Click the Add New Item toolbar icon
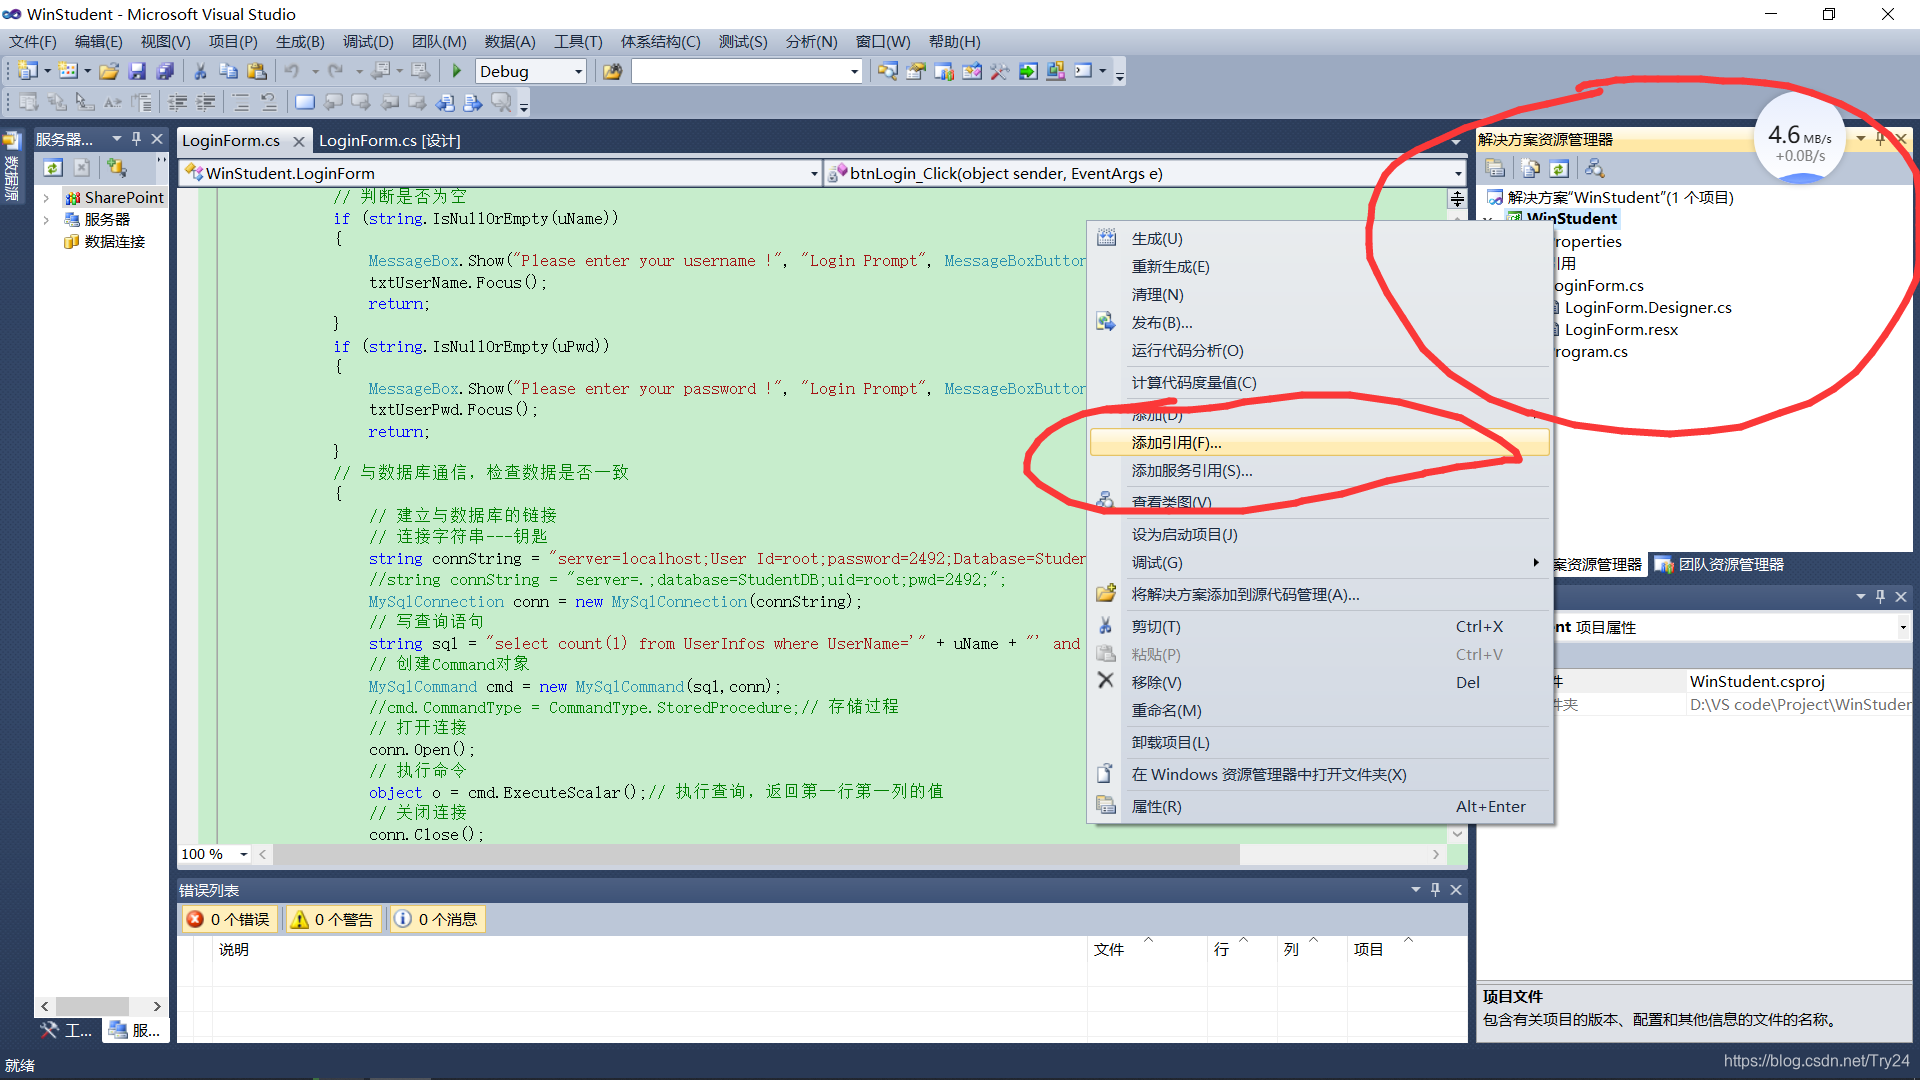Viewport: 1920px width, 1080px height. point(68,71)
